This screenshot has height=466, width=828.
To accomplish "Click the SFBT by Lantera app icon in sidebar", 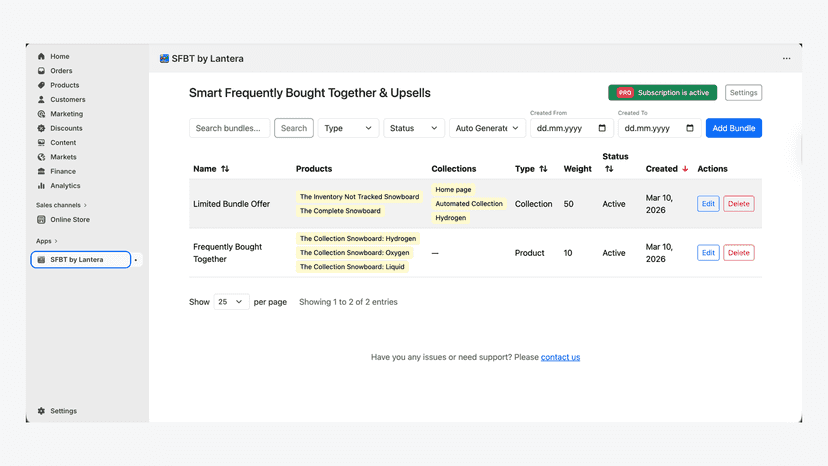I will point(41,259).
